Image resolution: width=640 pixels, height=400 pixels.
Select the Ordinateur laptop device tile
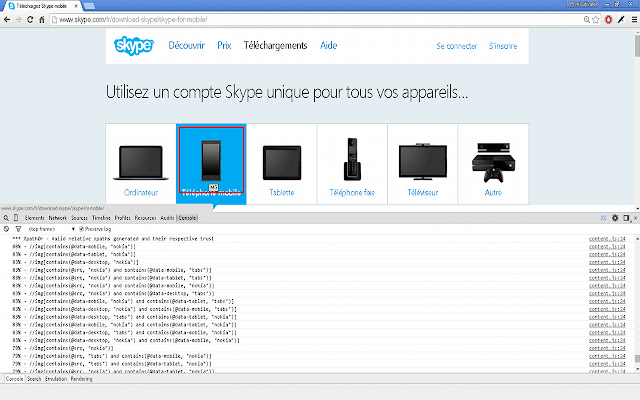coord(141,164)
